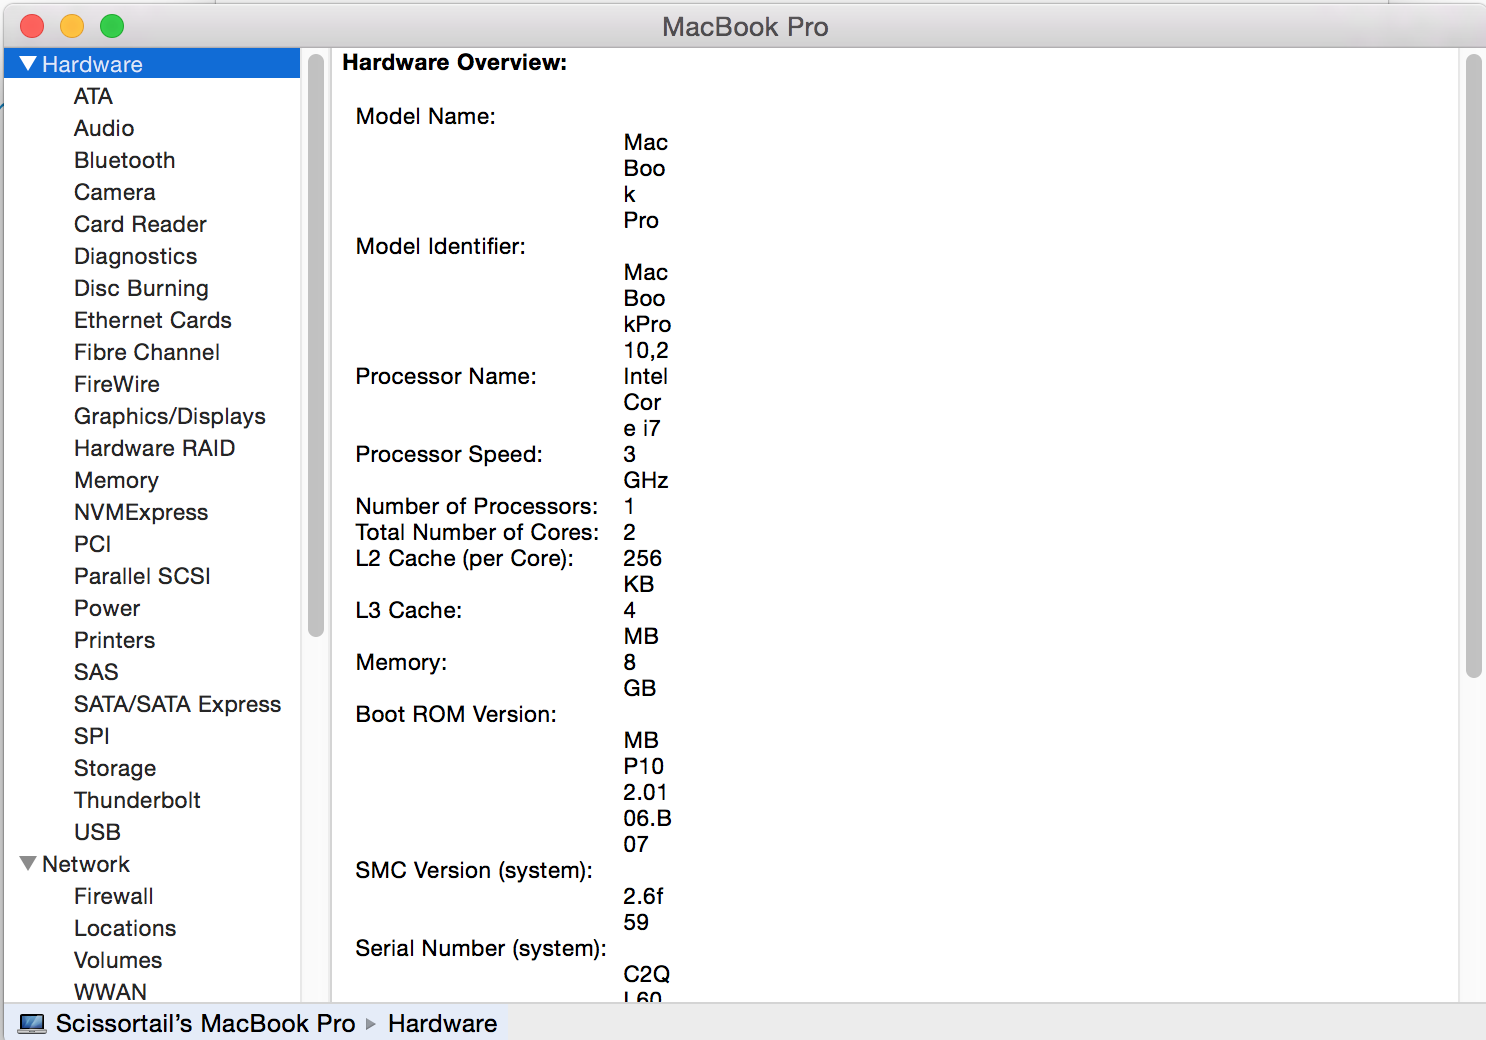Open the USB hardware entry
The height and width of the screenshot is (1040, 1486).
(x=97, y=832)
